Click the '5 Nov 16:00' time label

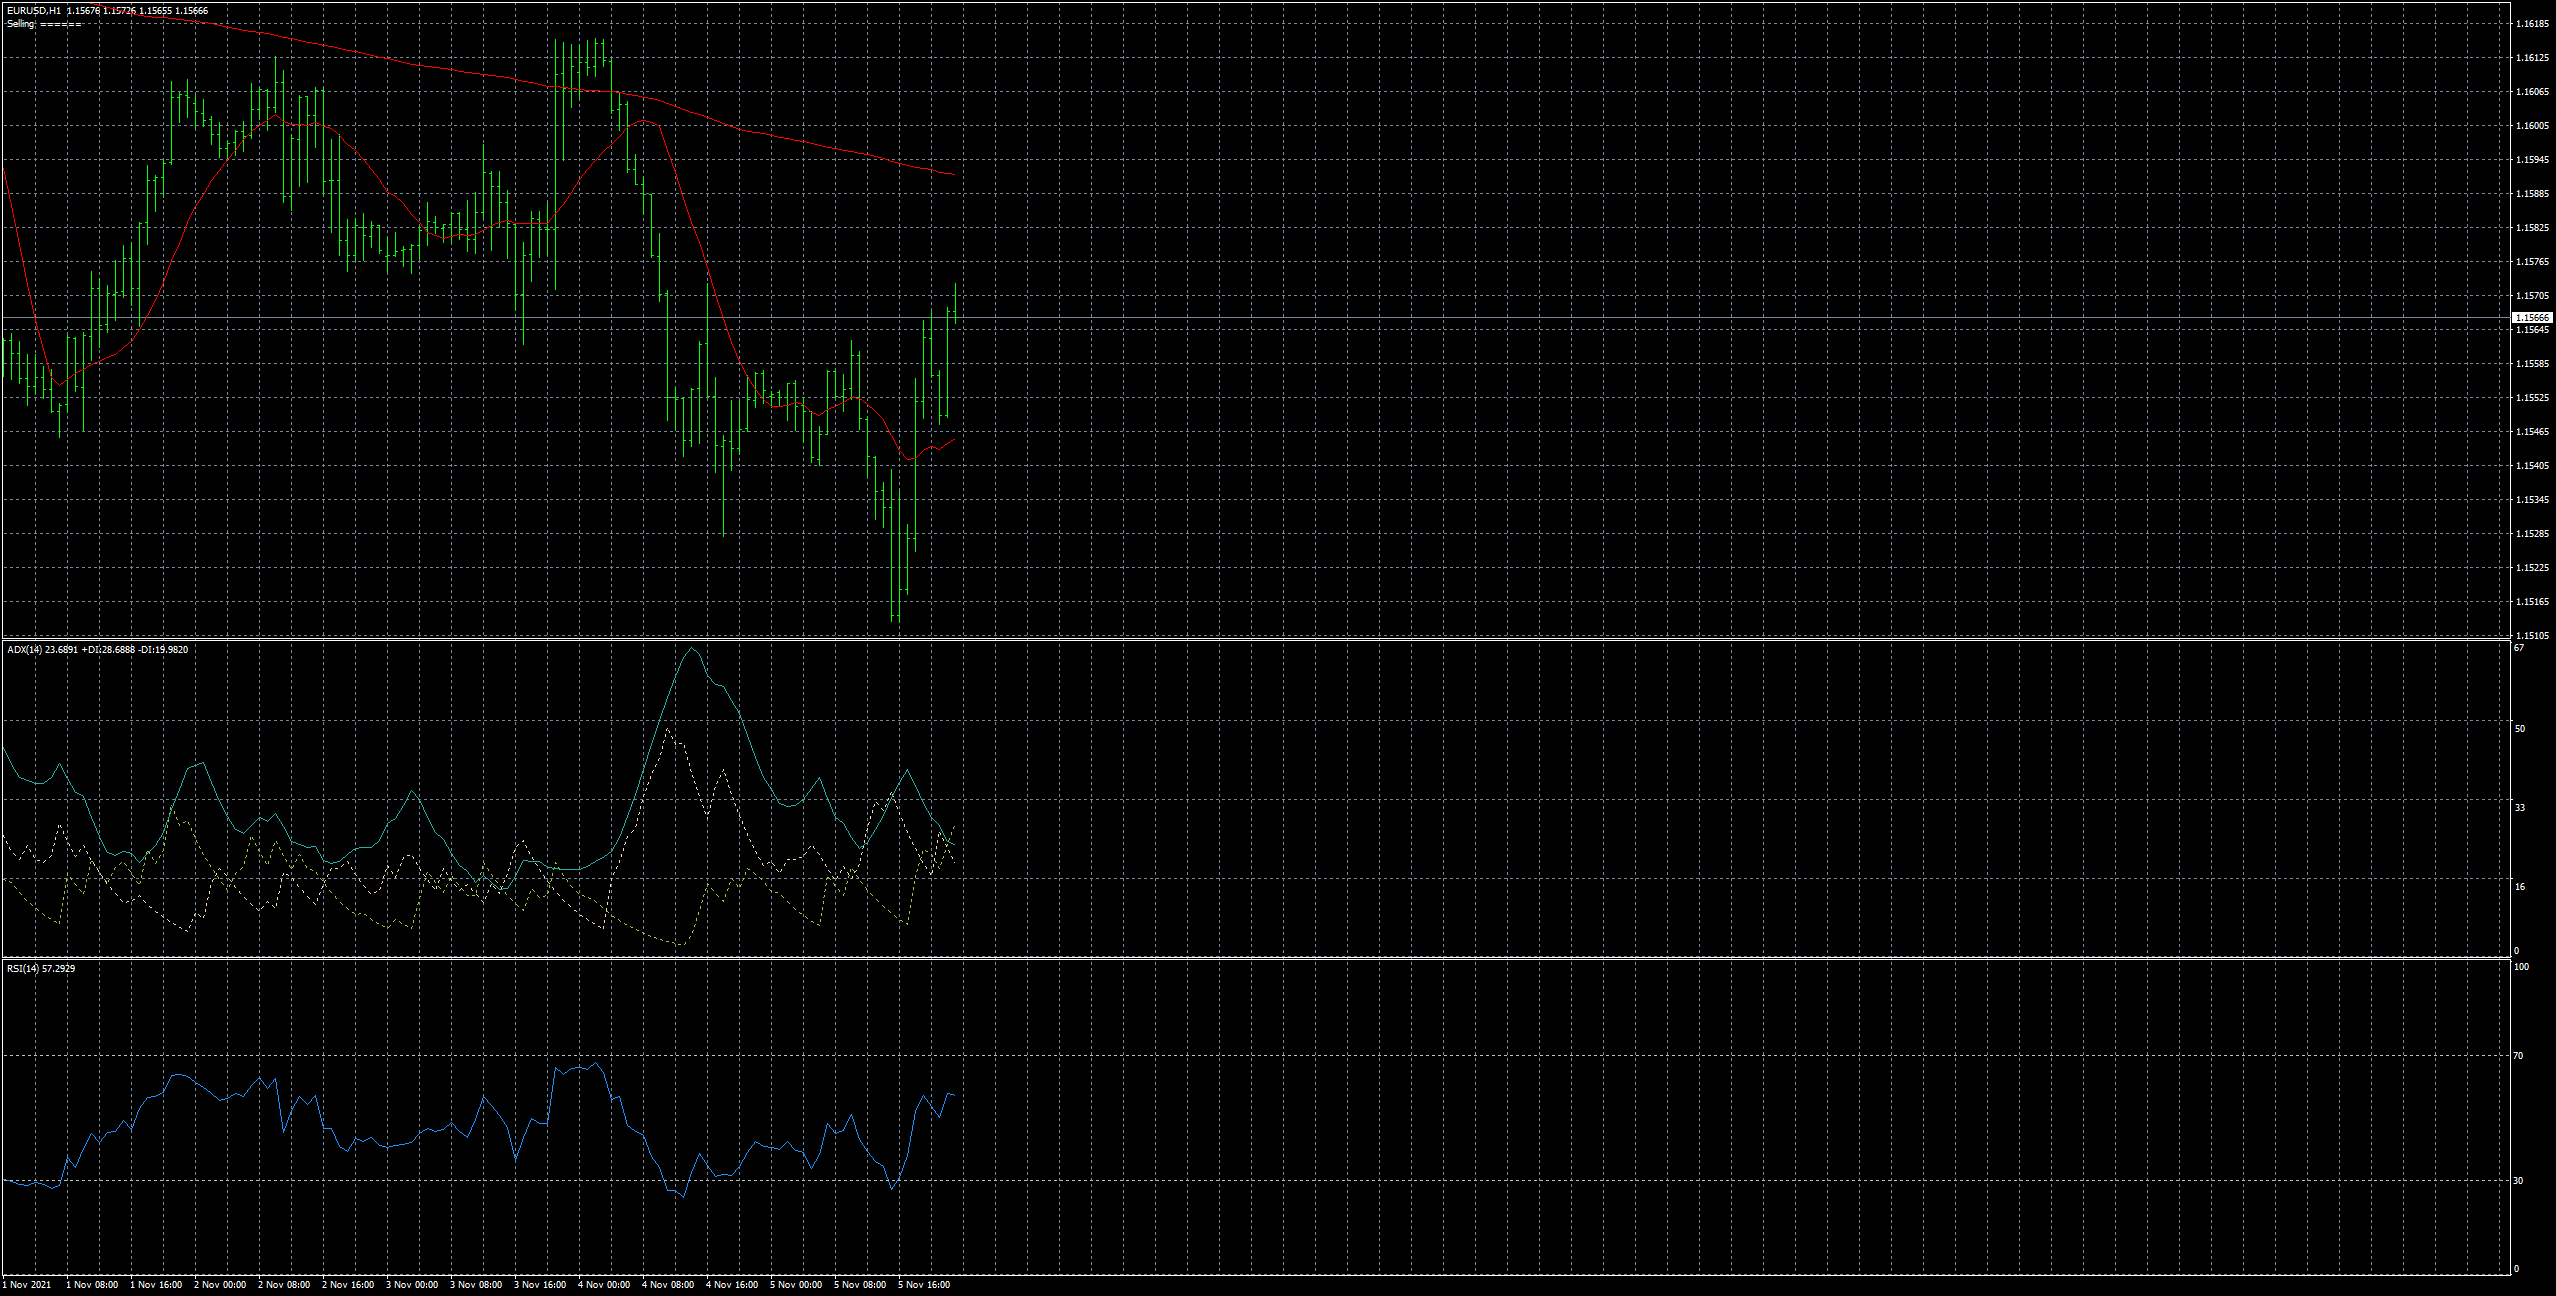click(924, 1285)
